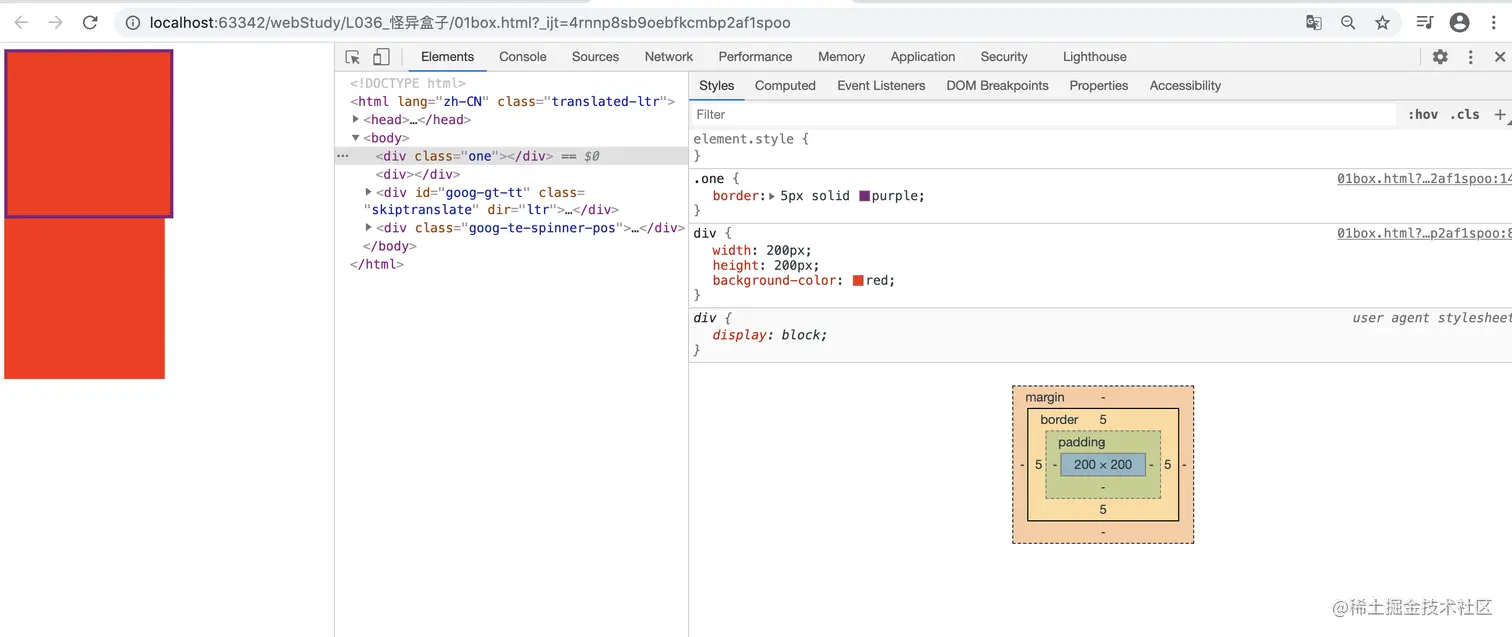This screenshot has width=1512, height=637.
Task: Select the Computed sub-tab
Action: pyautogui.click(x=785, y=86)
